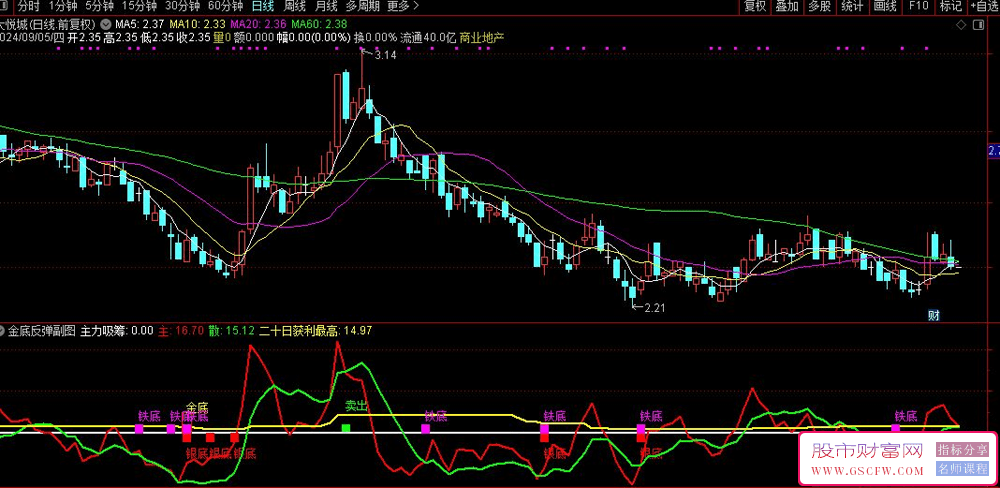The image size is (1000, 488).
Task: Toggle 叠加 overlay comparison
Action: coord(787,7)
